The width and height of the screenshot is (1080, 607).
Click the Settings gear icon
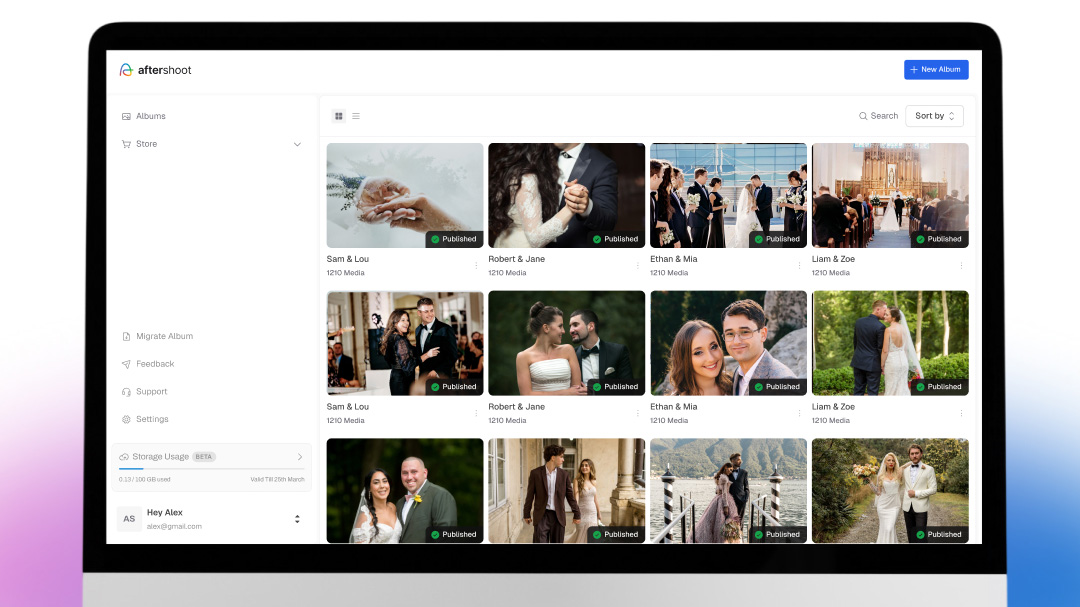(x=126, y=419)
